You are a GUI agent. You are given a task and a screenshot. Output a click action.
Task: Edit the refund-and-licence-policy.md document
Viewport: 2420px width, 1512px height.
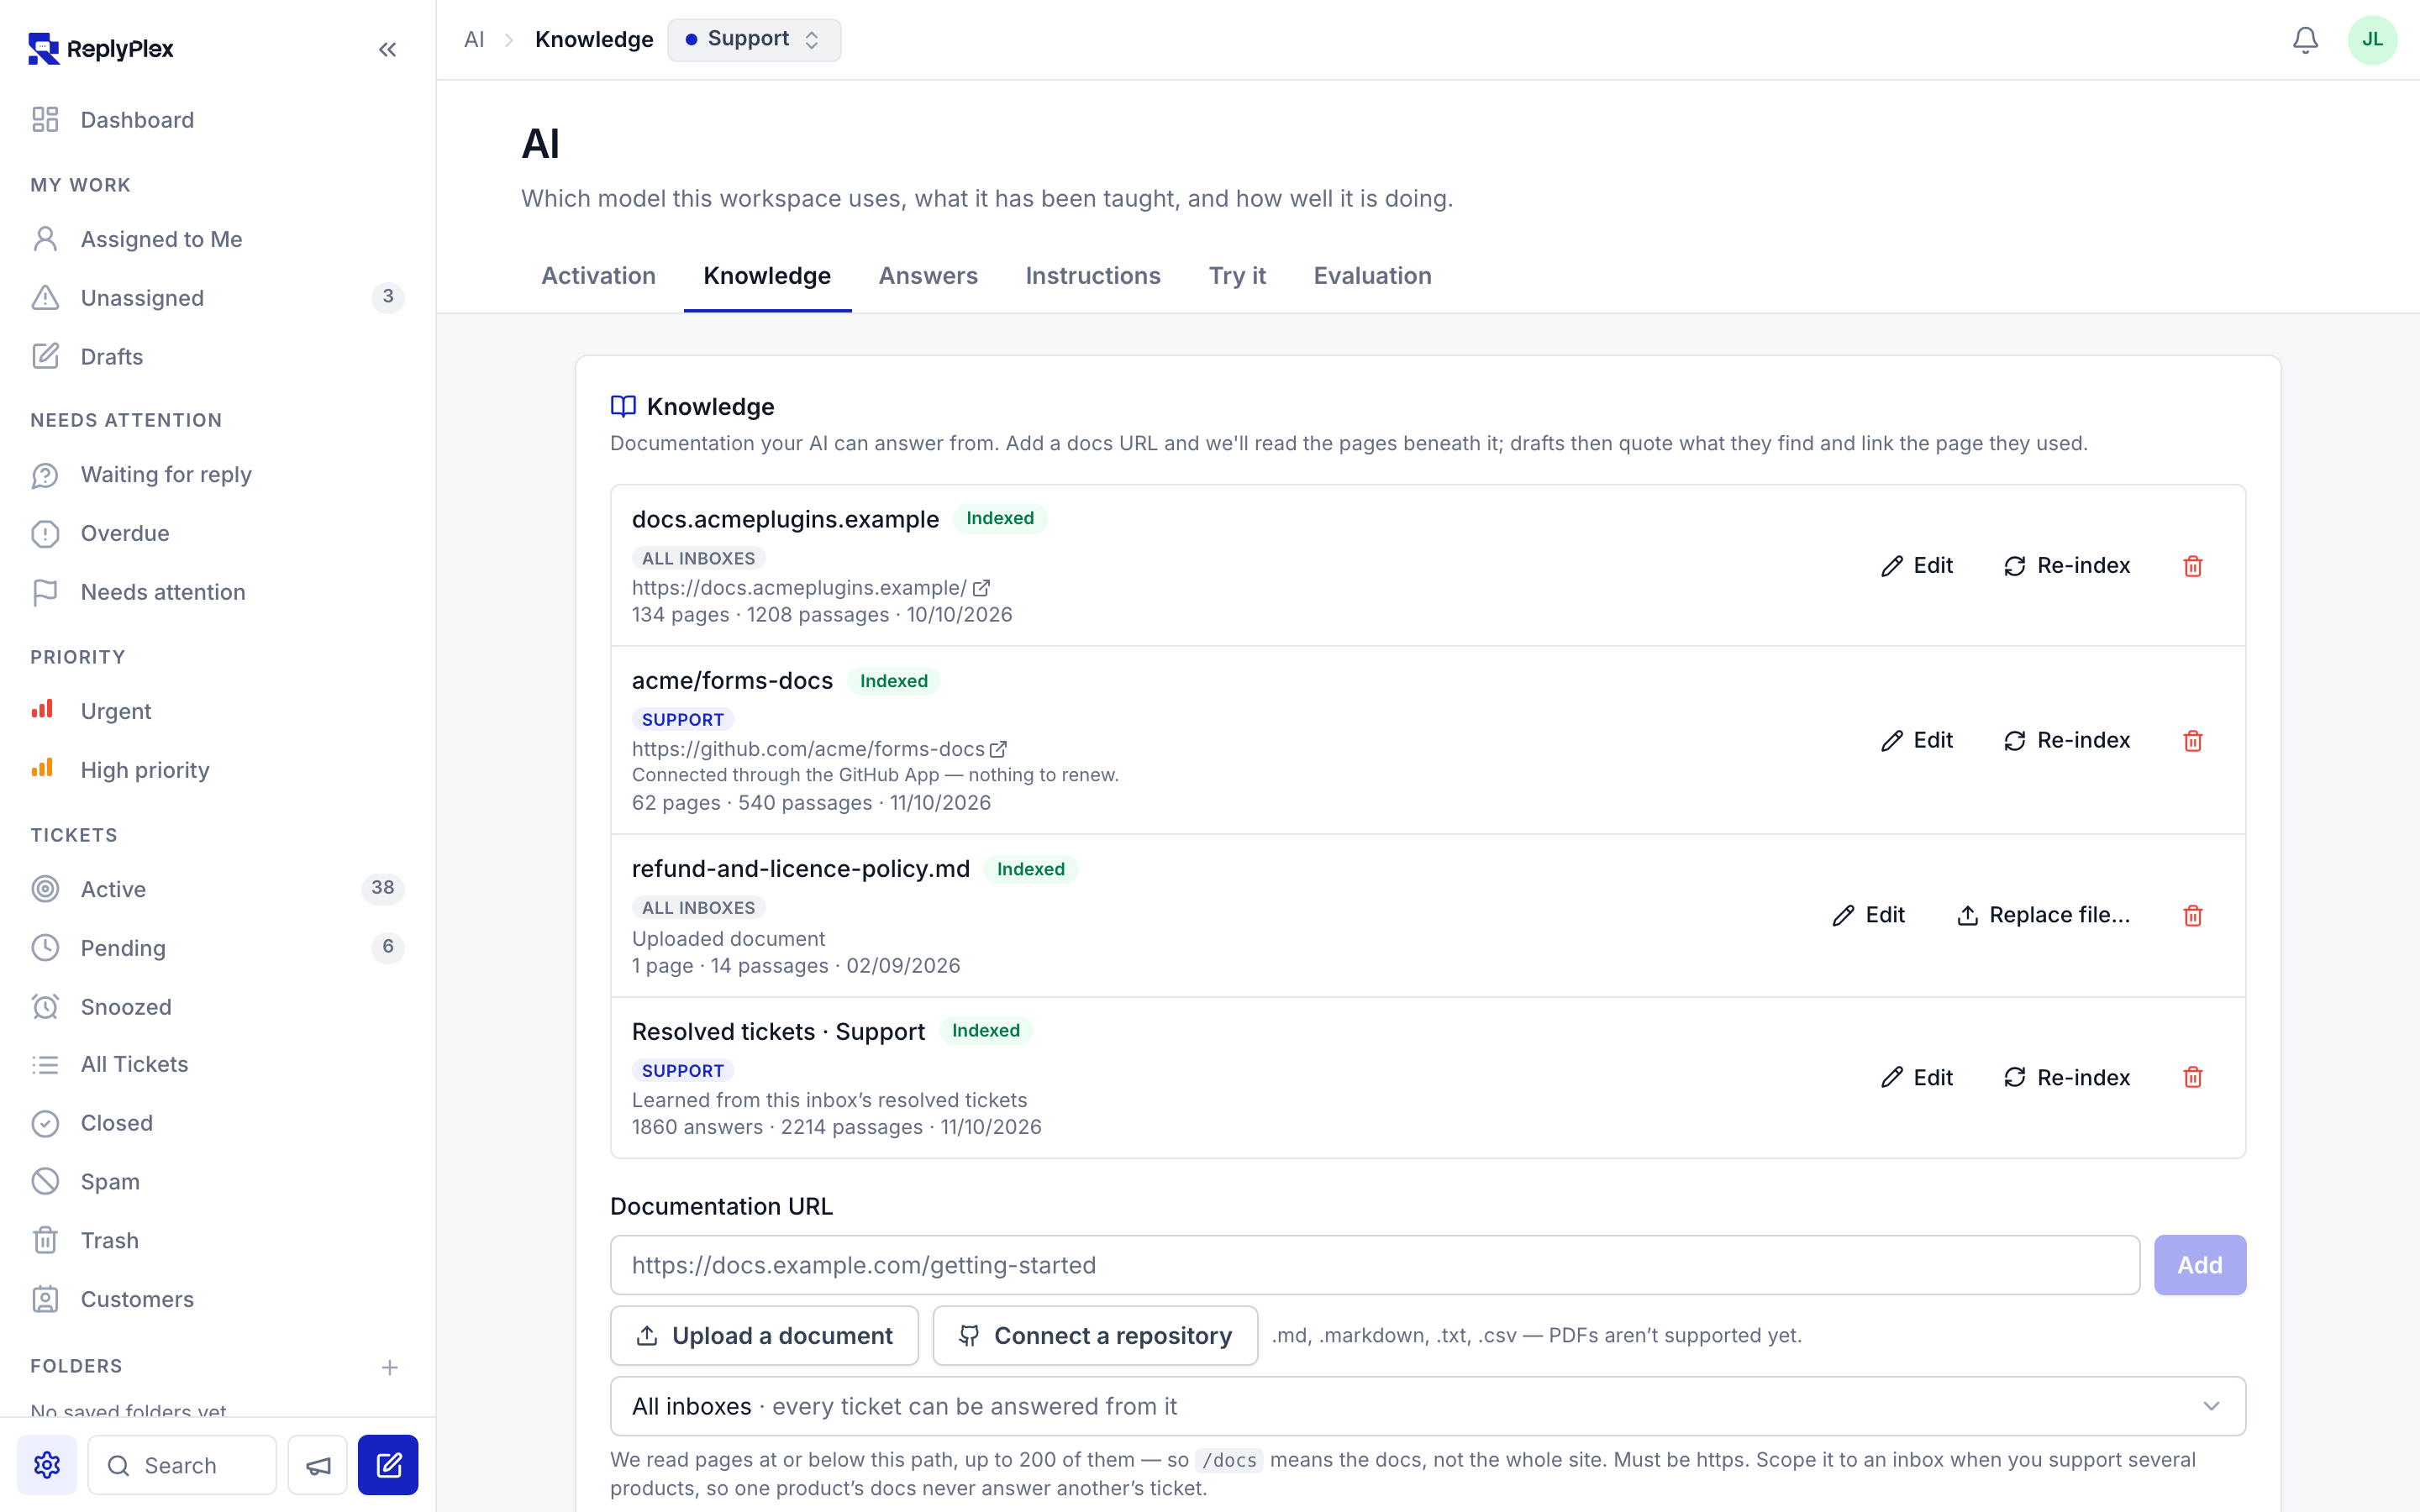[x=1868, y=916]
